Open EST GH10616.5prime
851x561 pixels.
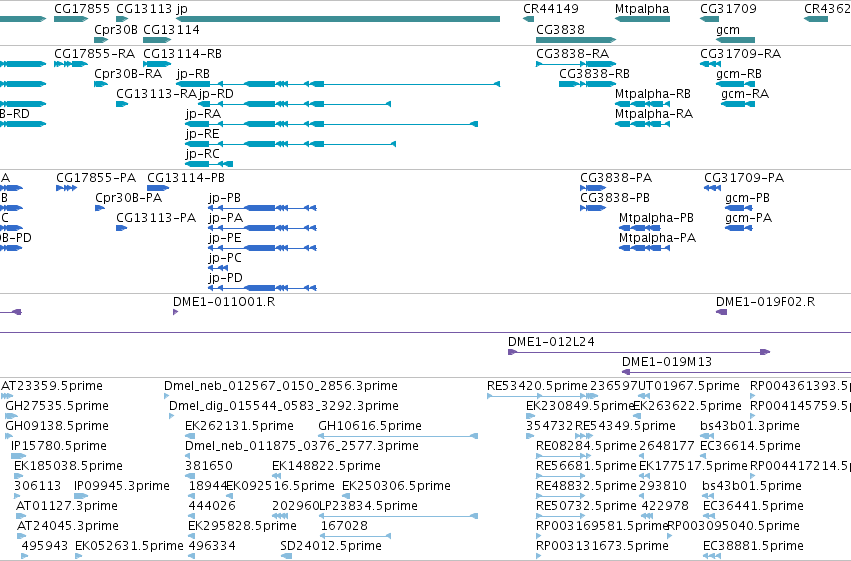point(398,436)
